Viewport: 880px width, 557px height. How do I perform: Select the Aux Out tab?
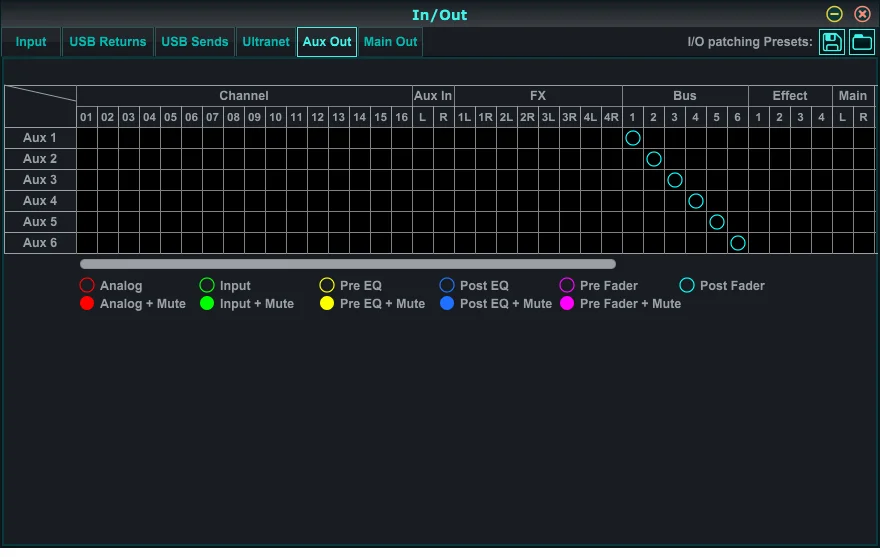[x=327, y=42]
